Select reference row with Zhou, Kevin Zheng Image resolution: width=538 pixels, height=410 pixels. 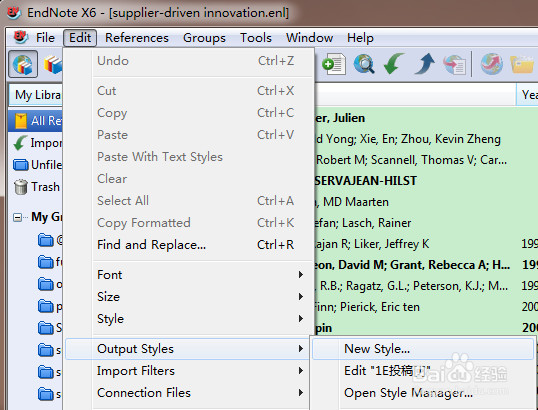[x=426, y=139]
